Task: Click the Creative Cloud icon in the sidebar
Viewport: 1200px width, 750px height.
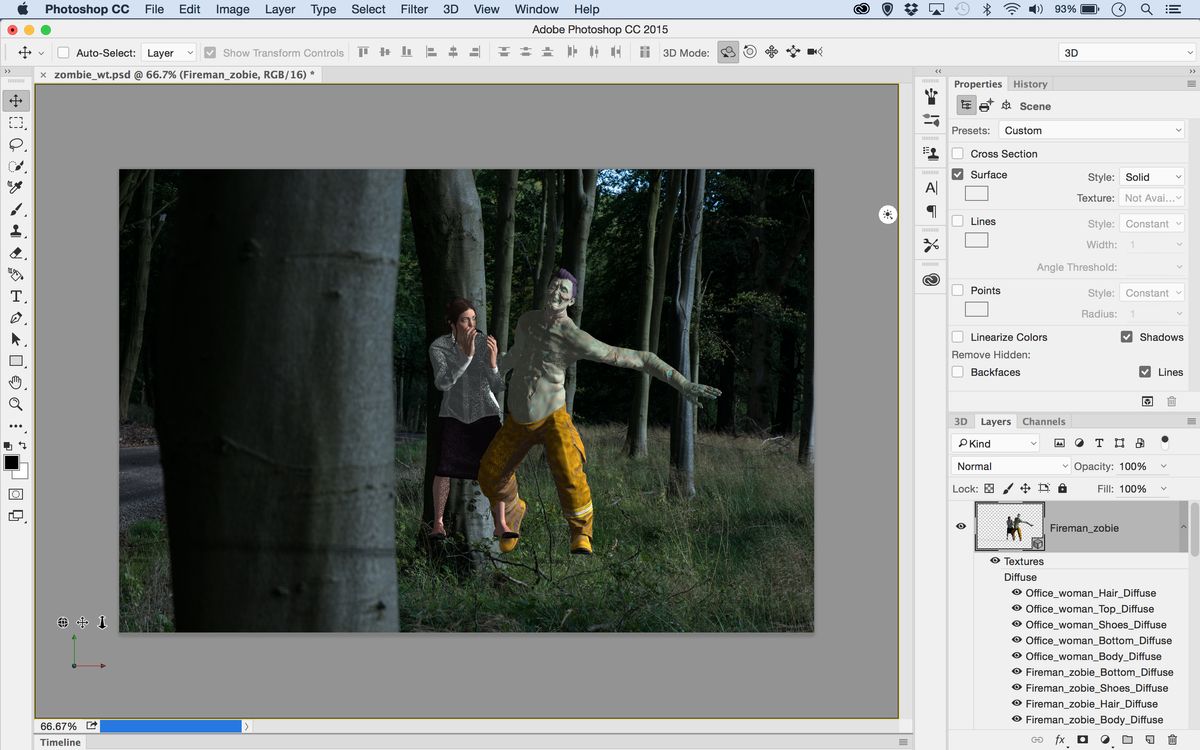Action: [930, 279]
